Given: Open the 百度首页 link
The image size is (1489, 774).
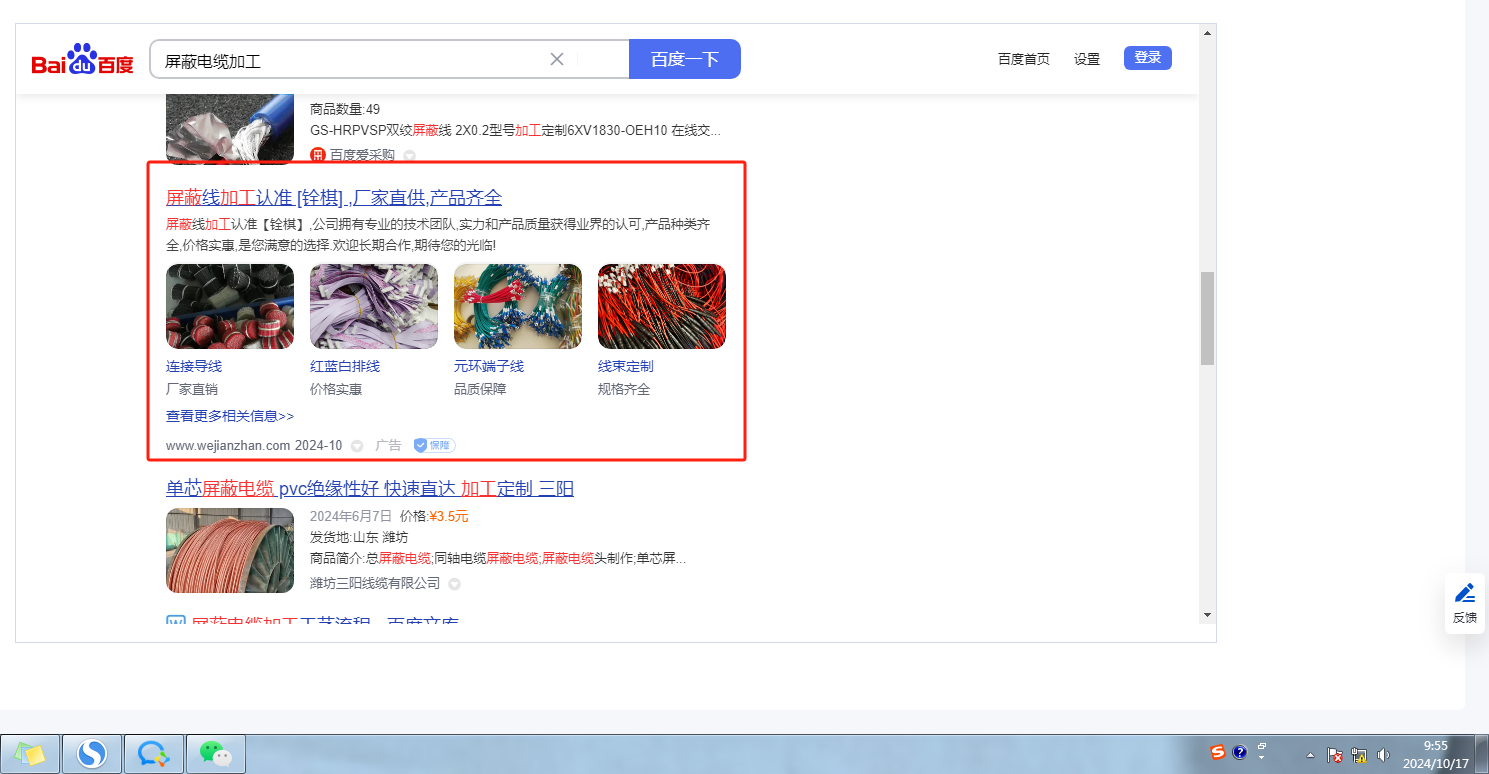Looking at the screenshot, I should 1024,59.
